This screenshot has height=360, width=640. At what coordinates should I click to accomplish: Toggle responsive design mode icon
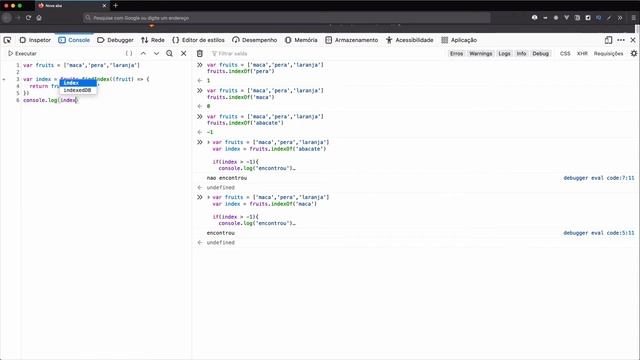pyautogui.click(x=609, y=40)
